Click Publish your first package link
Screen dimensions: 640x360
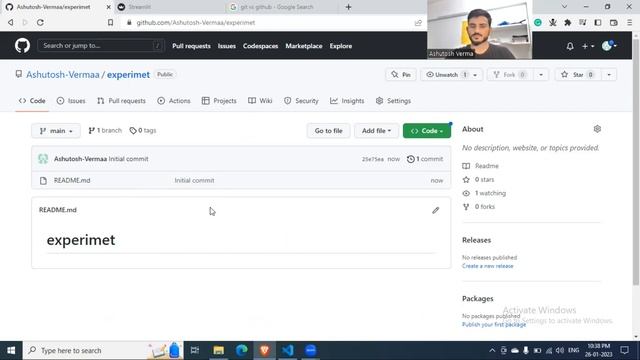[x=494, y=324]
